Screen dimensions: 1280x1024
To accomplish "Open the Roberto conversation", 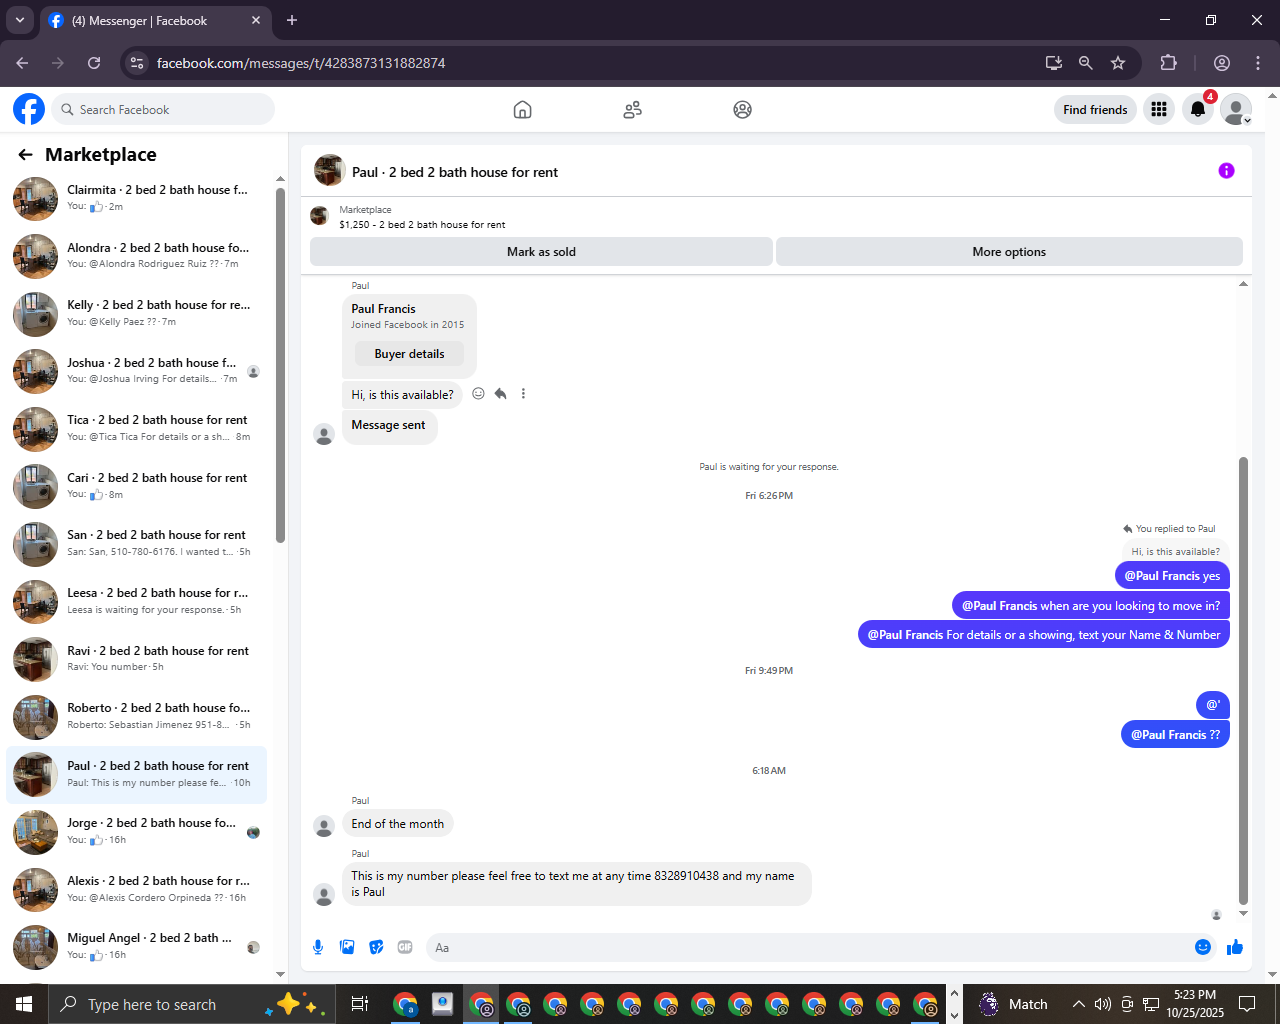I will (136, 717).
